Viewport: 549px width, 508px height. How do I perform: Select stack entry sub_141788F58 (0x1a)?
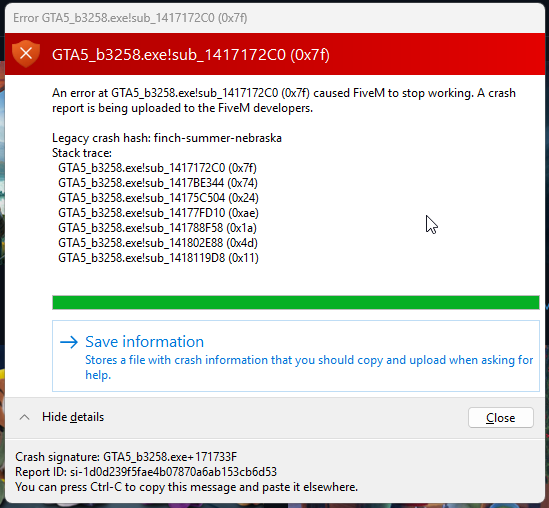pos(158,228)
